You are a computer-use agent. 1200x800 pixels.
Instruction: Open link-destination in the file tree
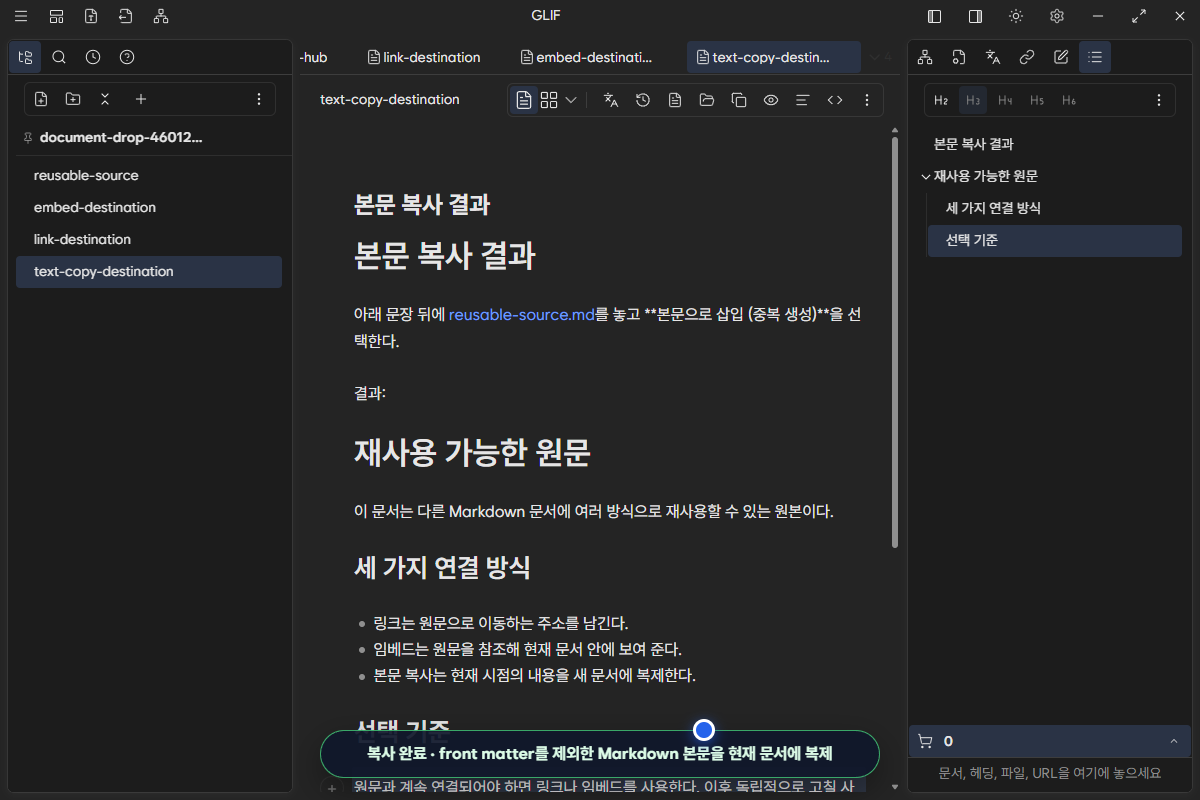click(x=149, y=239)
